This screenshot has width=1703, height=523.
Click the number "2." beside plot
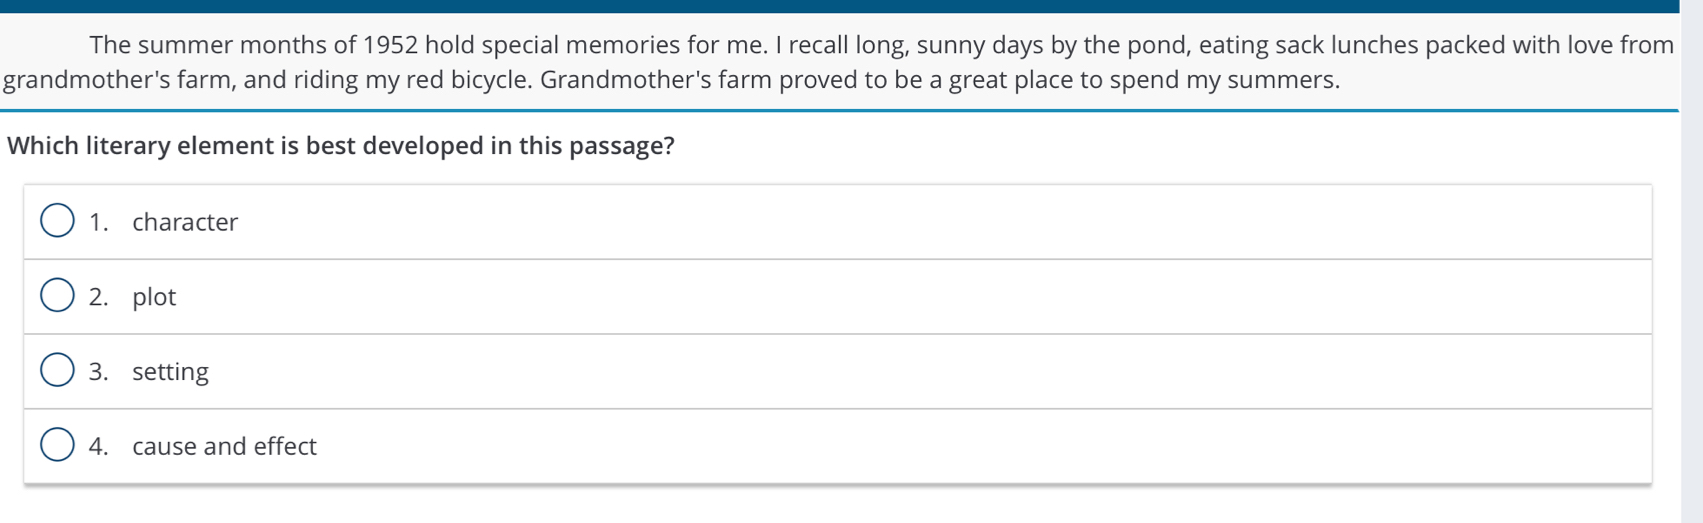[98, 297]
